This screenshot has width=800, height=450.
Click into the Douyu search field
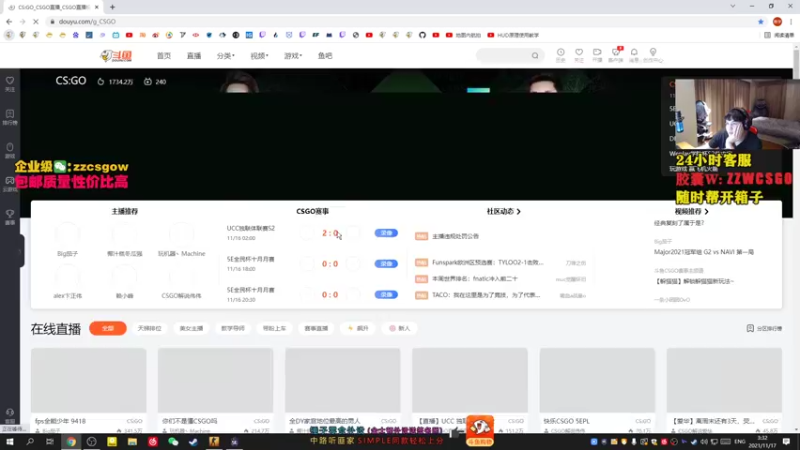pyautogui.click(x=504, y=55)
